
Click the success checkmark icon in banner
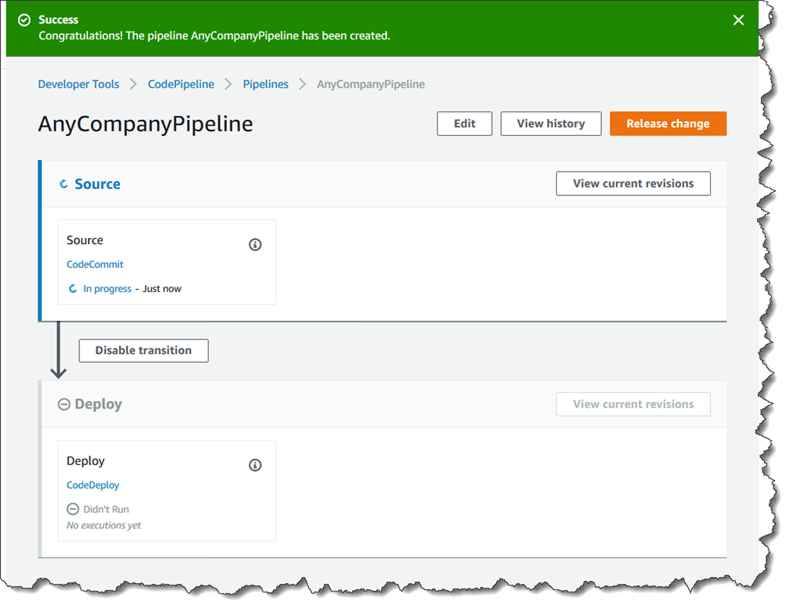[x=24, y=20]
